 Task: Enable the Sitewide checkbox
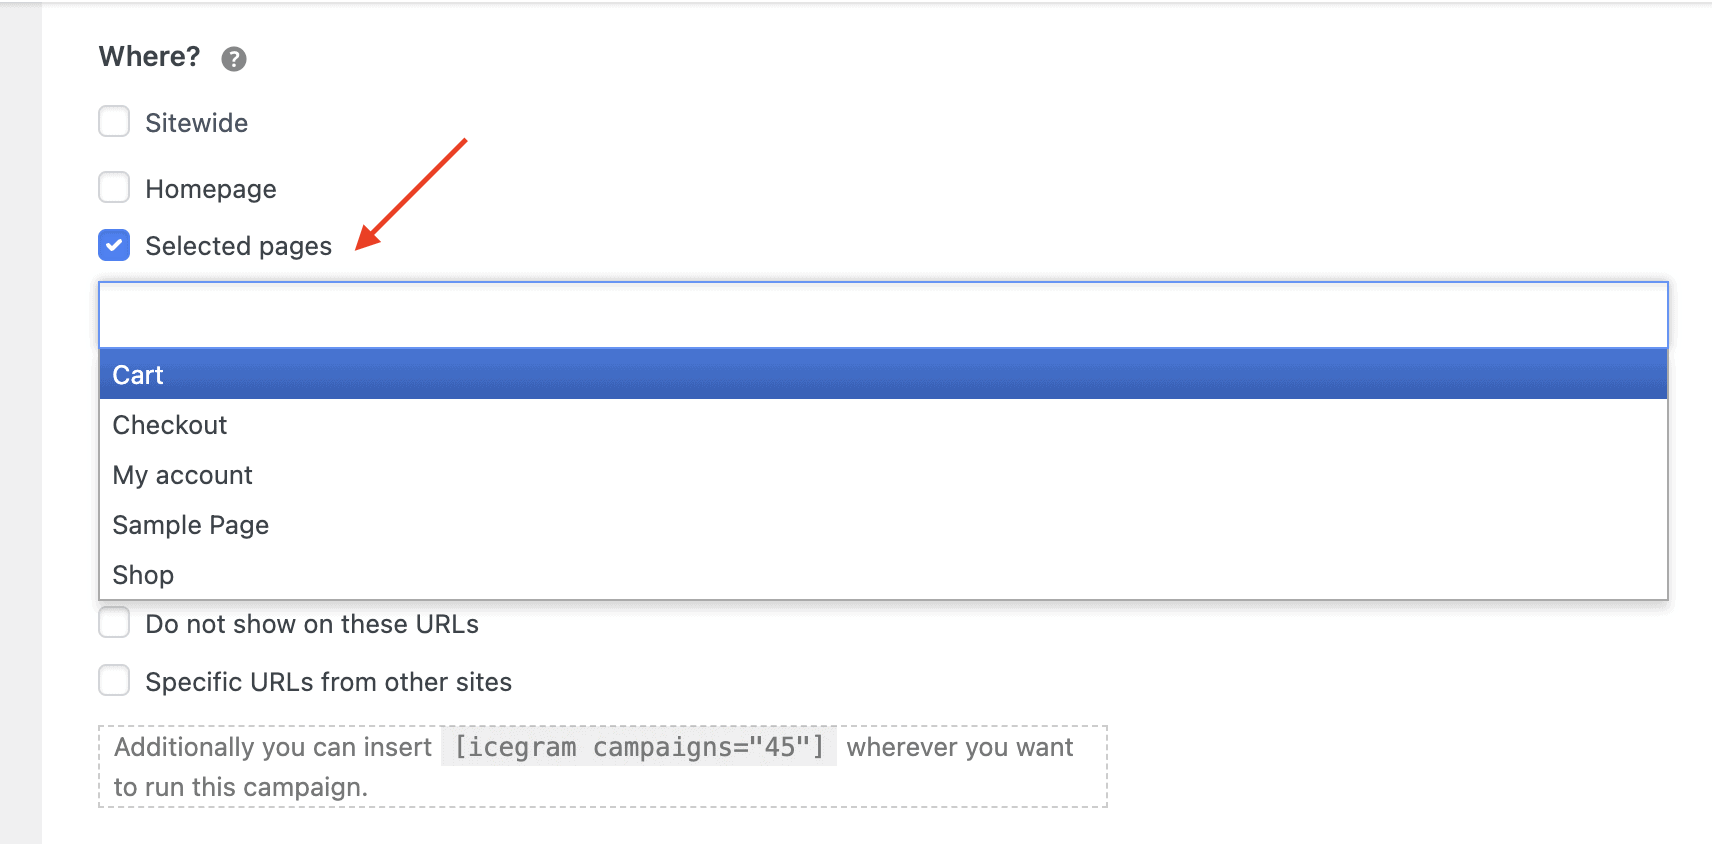(114, 121)
